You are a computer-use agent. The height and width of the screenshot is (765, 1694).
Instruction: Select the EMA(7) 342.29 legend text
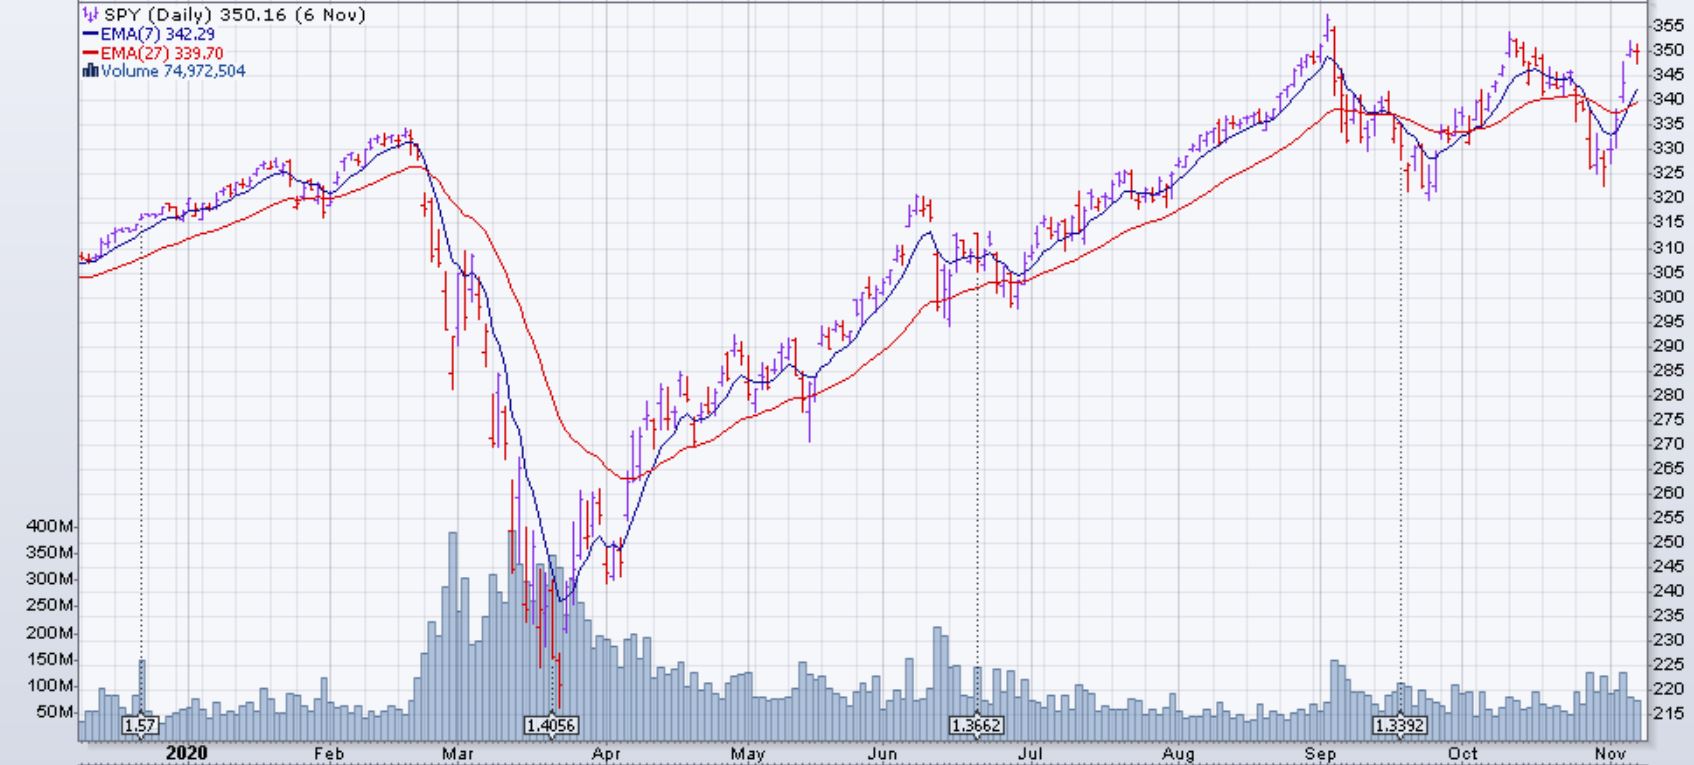157,34
